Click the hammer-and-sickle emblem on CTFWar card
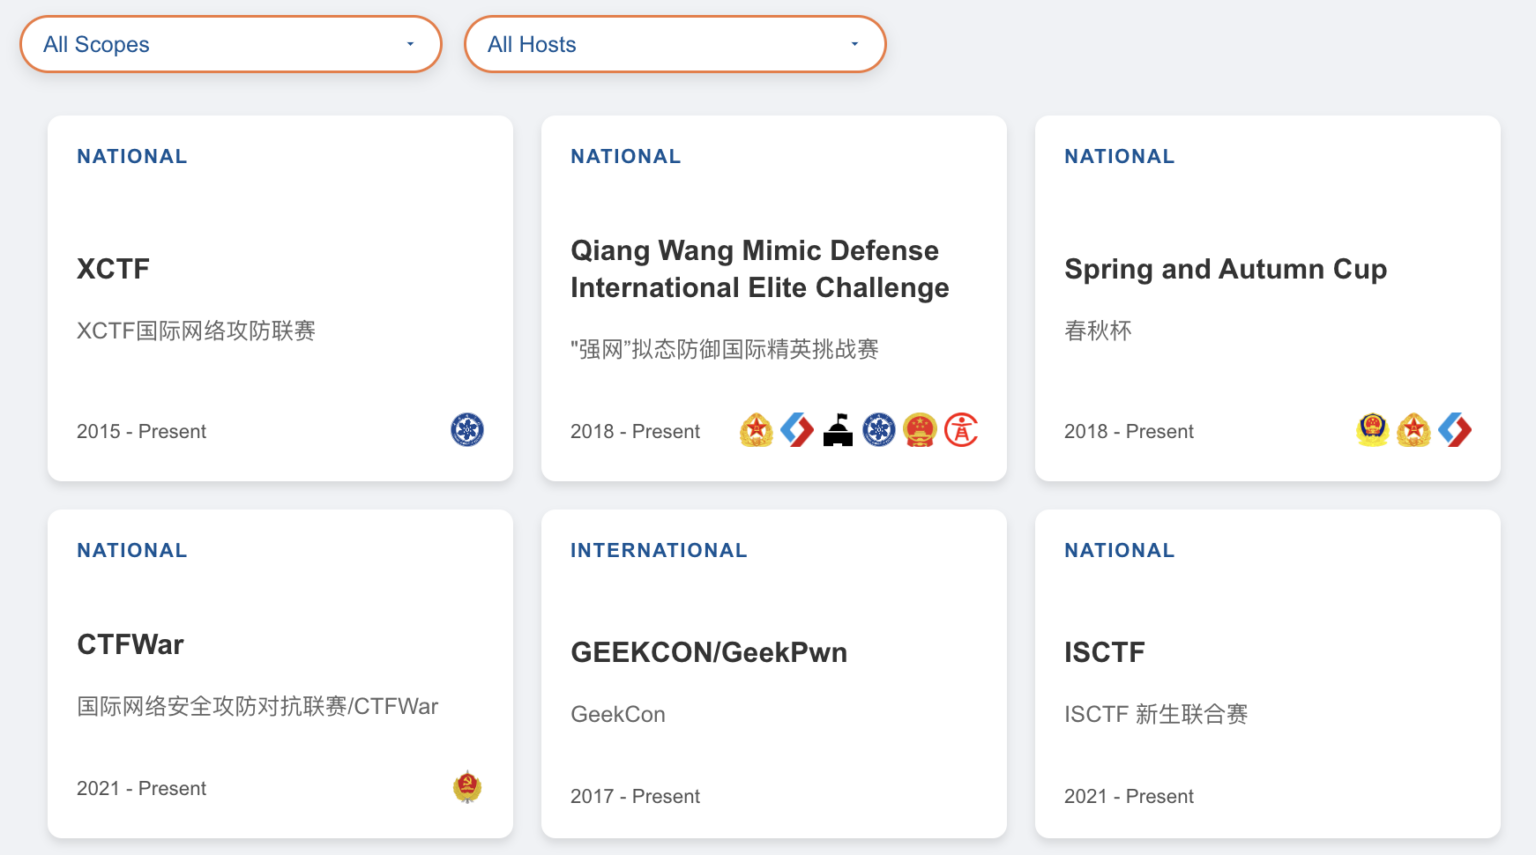 [467, 787]
